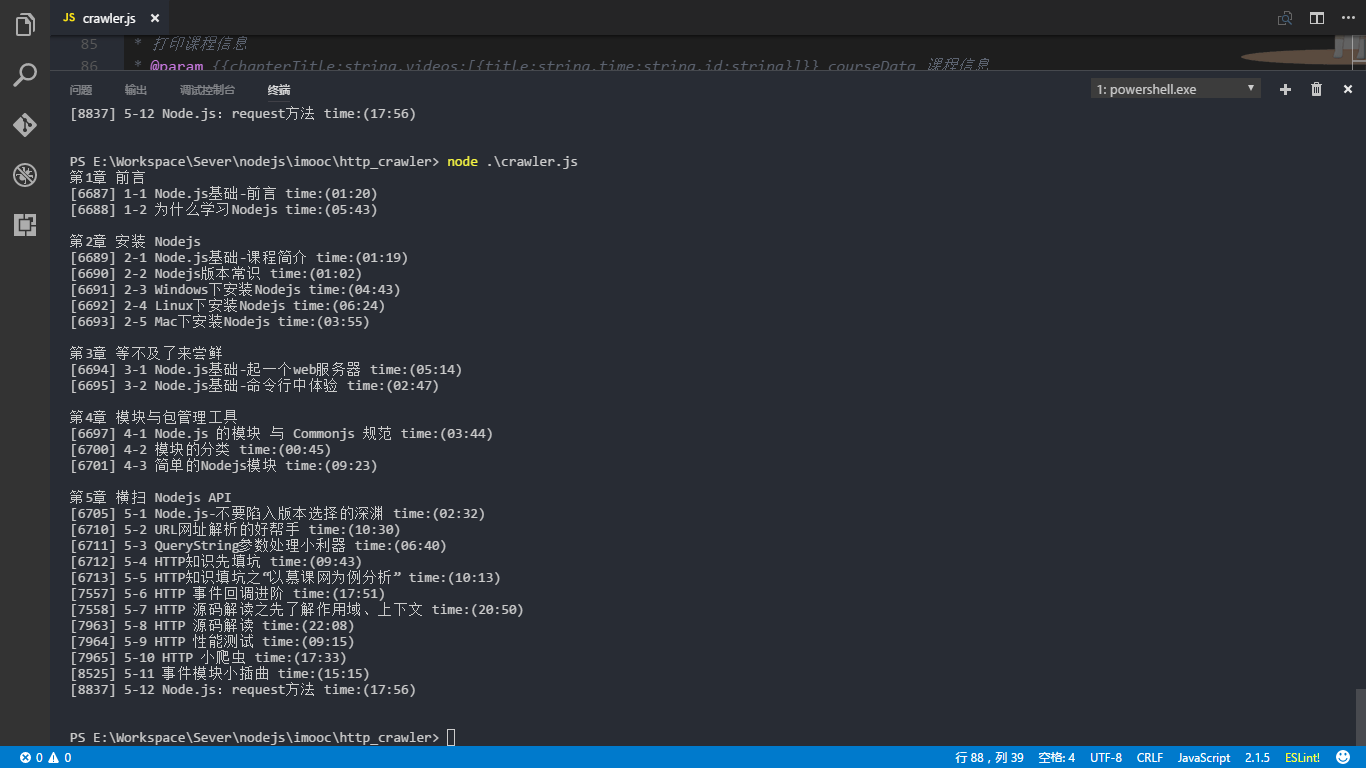Click the '[6697] 4-1 Node.js 的模块 与 Commonjs 规范' line

tap(281, 434)
